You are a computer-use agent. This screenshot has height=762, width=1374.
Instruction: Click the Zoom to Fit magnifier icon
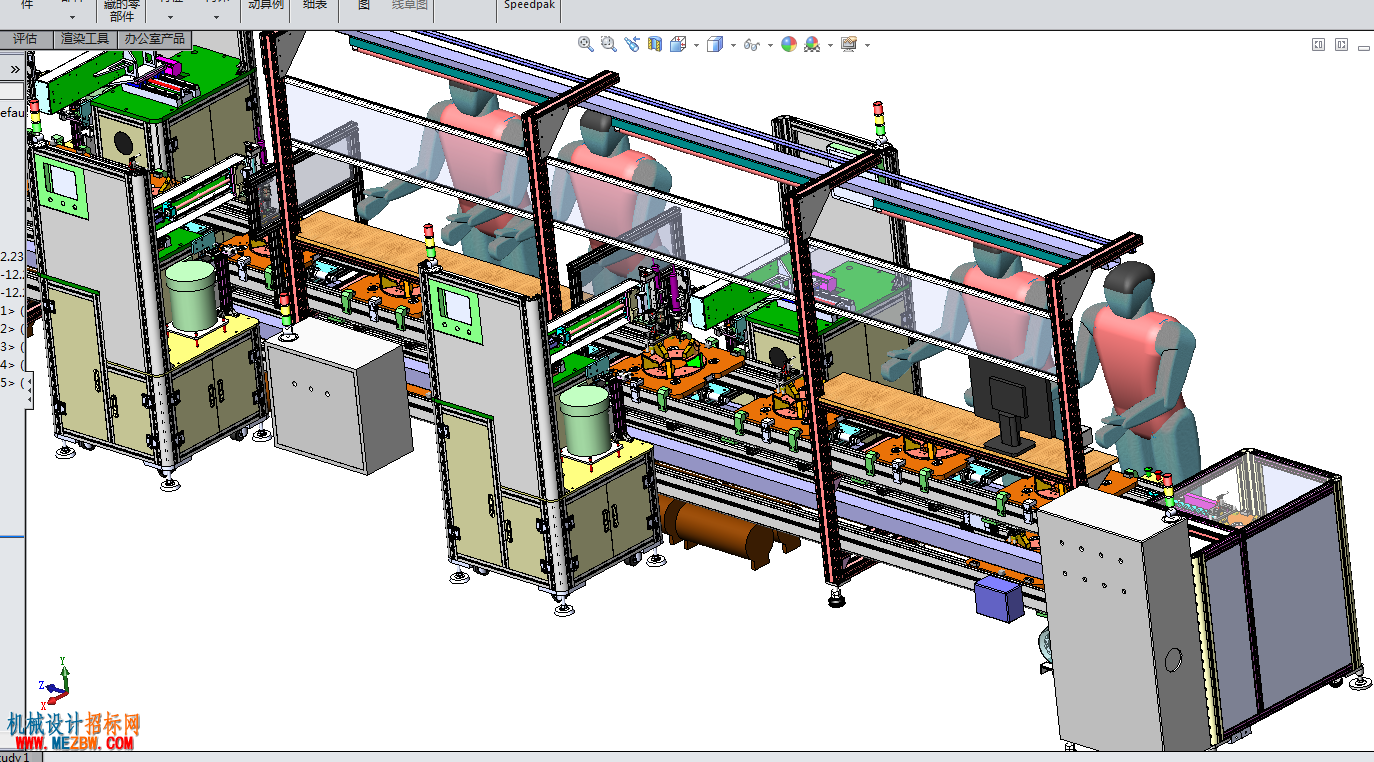coord(586,44)
